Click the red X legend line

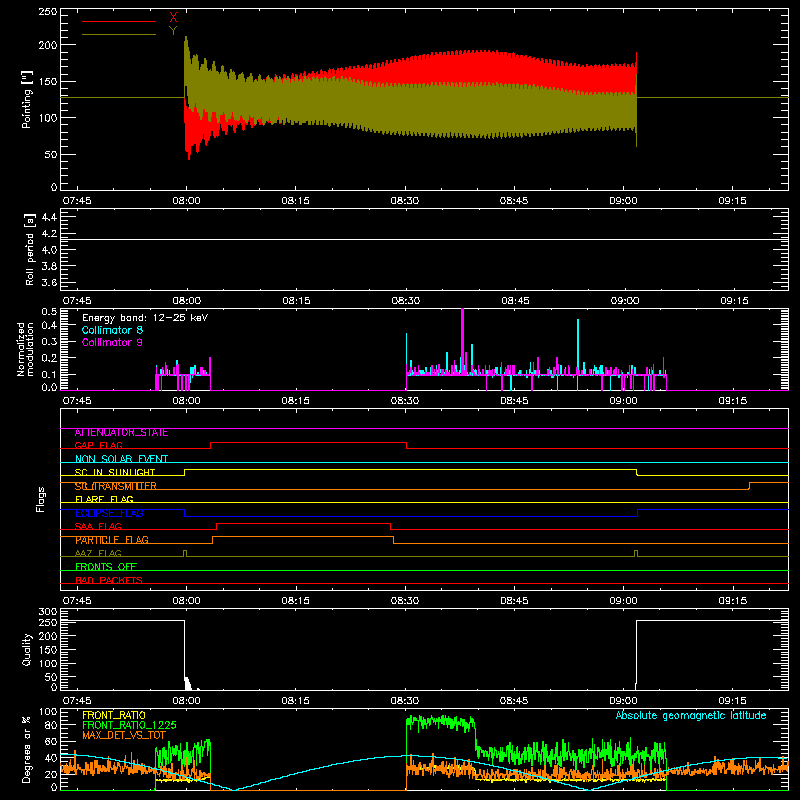tap(119, 21)
